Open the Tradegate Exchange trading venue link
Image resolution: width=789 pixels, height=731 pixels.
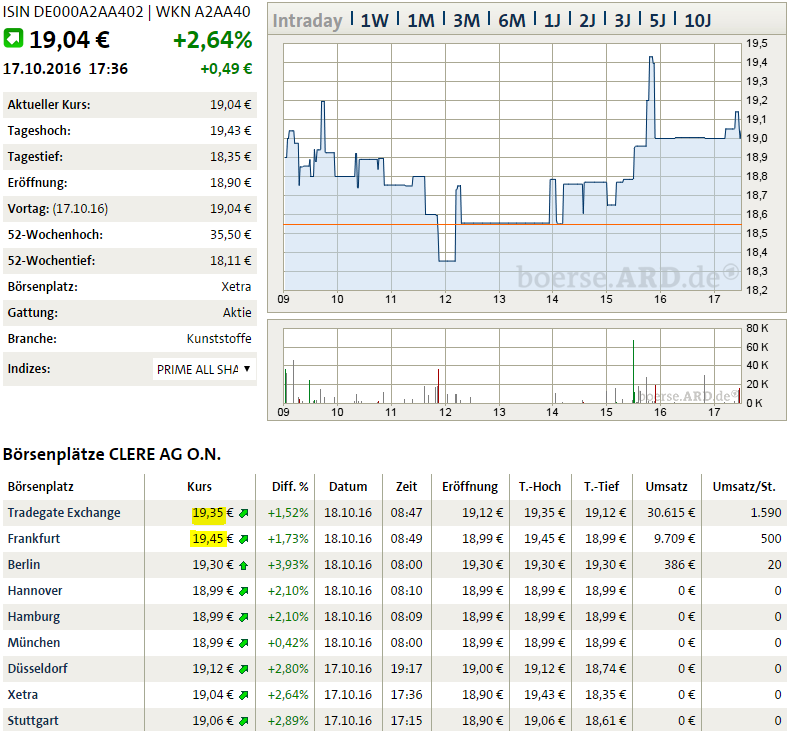coord(63,513)
